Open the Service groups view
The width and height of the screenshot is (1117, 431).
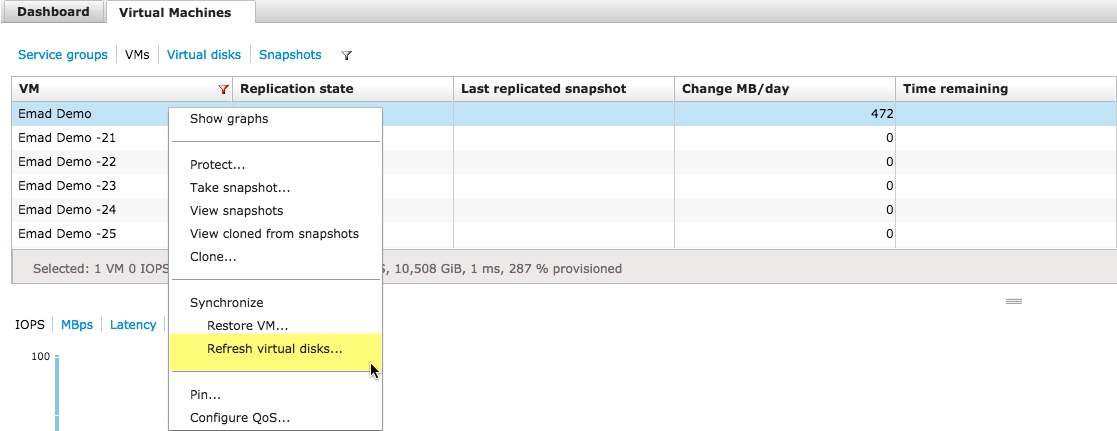pyautogui.click(x=63, y=55)
